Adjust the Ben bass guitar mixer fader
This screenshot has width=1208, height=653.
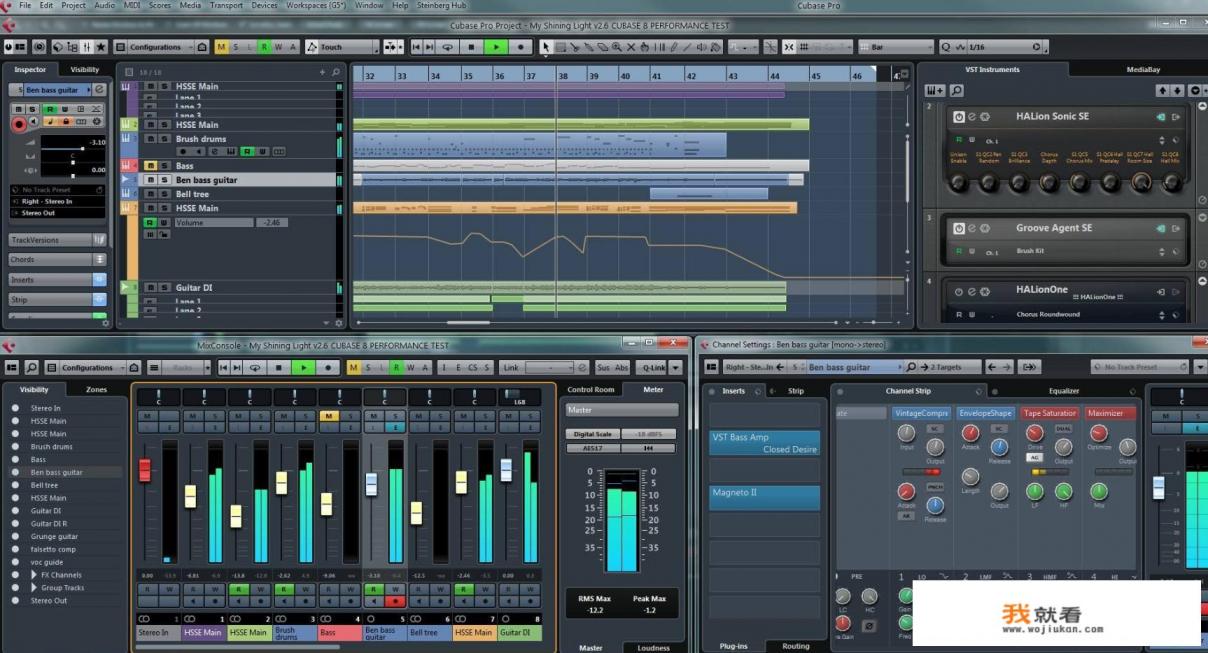(371, 484)
